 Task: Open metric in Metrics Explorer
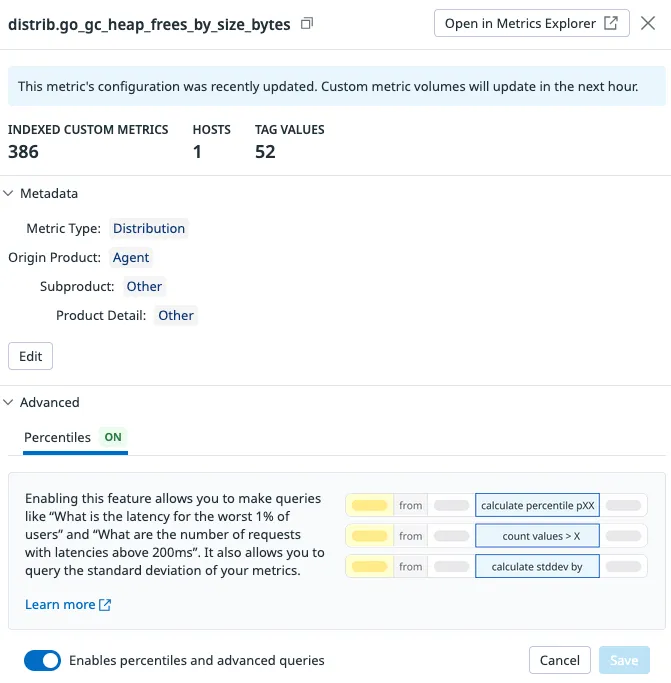[532, 23]
